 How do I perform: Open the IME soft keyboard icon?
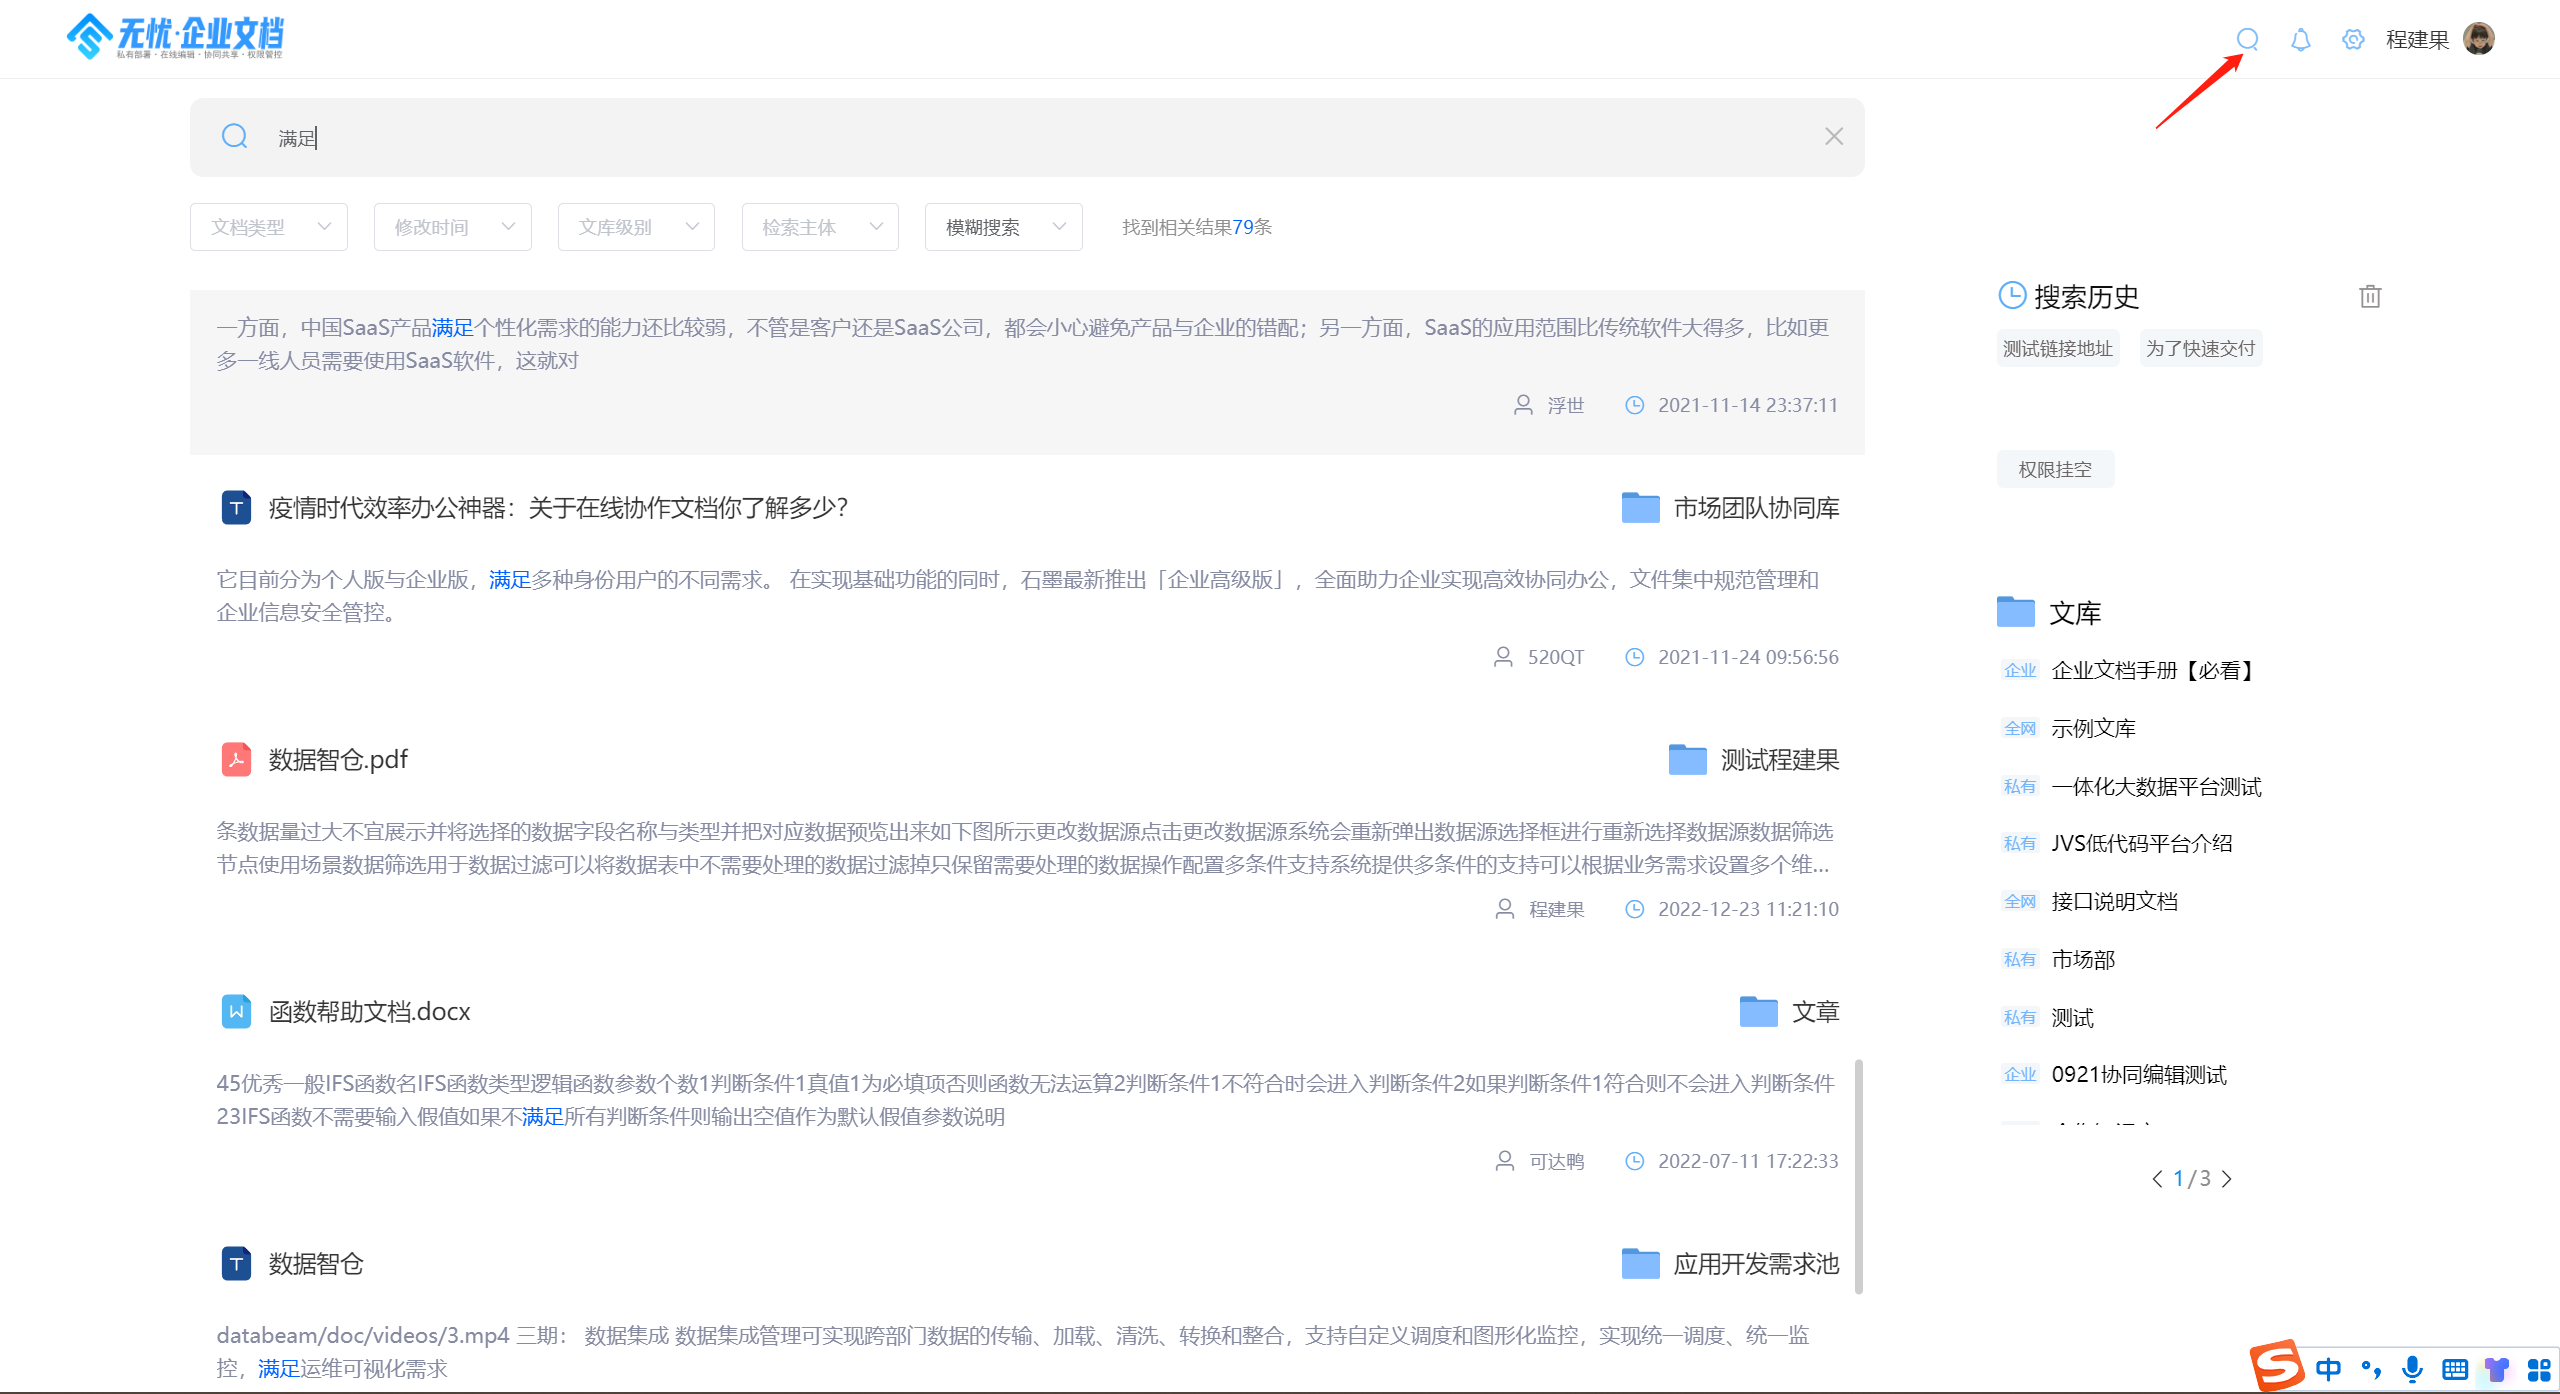coord(2454,1369)
